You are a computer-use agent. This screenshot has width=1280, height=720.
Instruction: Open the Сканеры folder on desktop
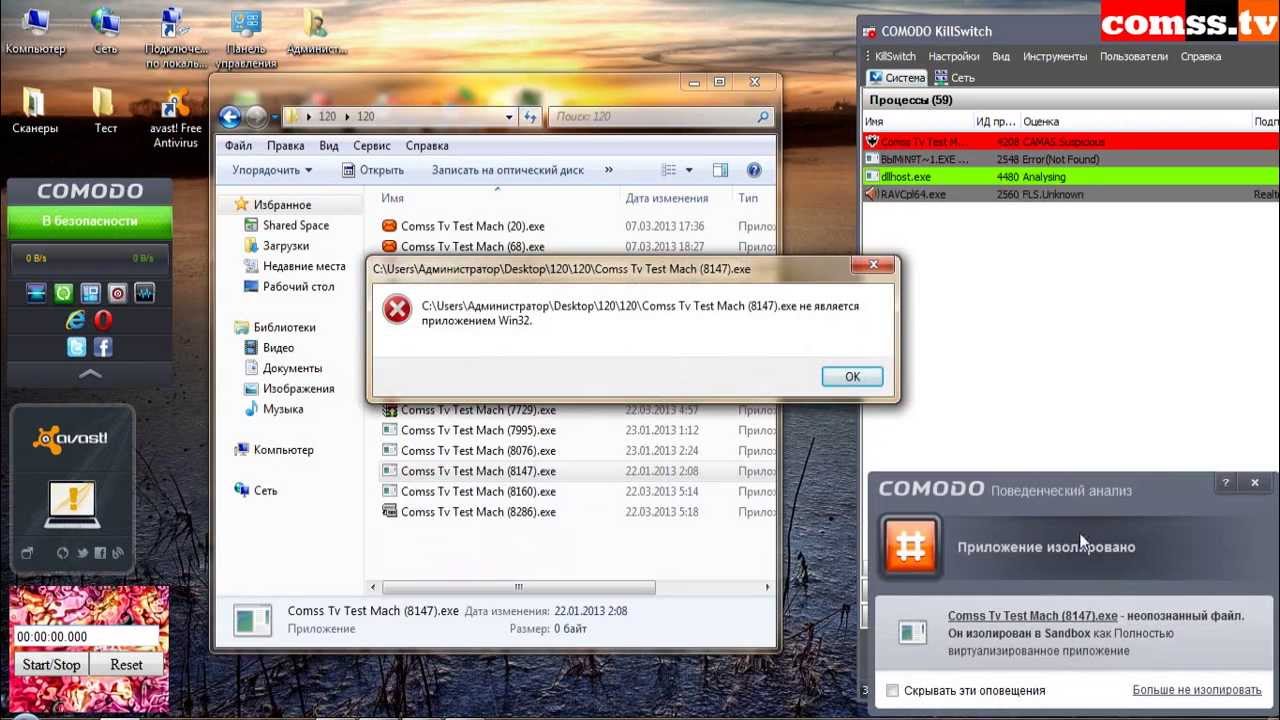coord(35,110)
